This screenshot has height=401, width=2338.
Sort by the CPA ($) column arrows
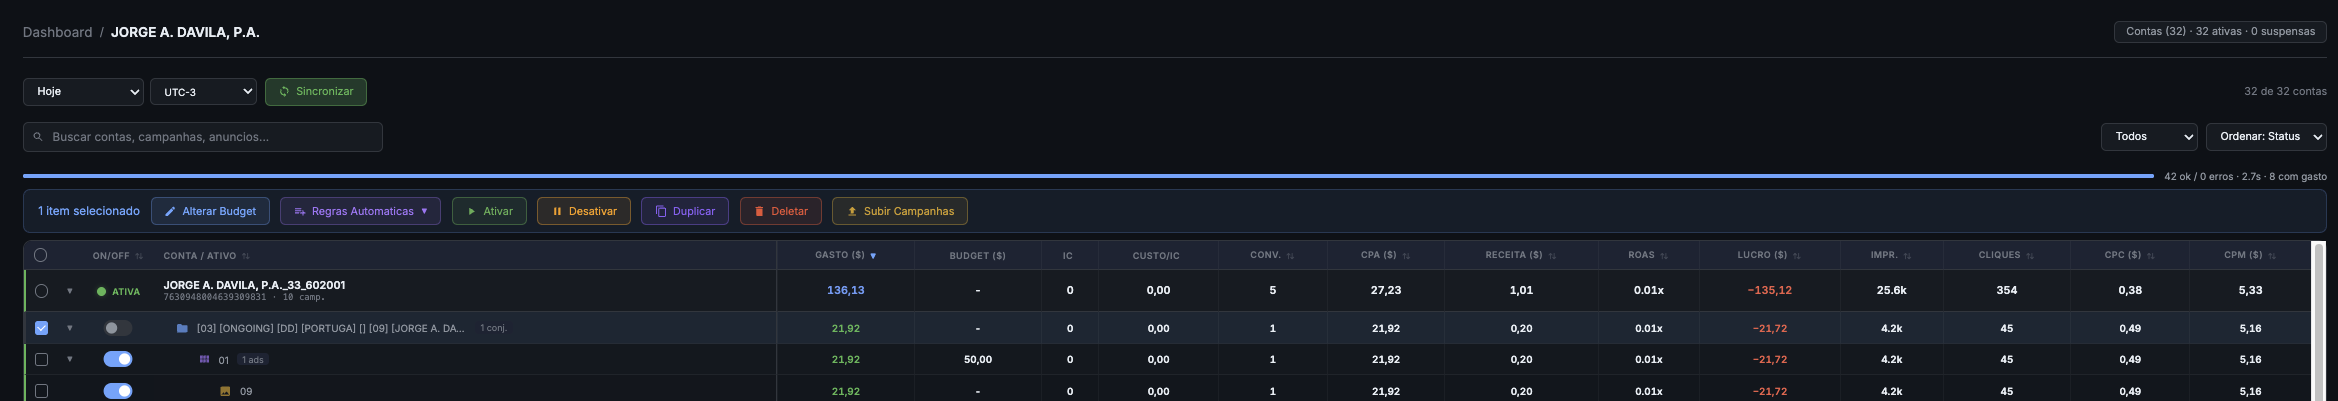(x=1406, y=256)
